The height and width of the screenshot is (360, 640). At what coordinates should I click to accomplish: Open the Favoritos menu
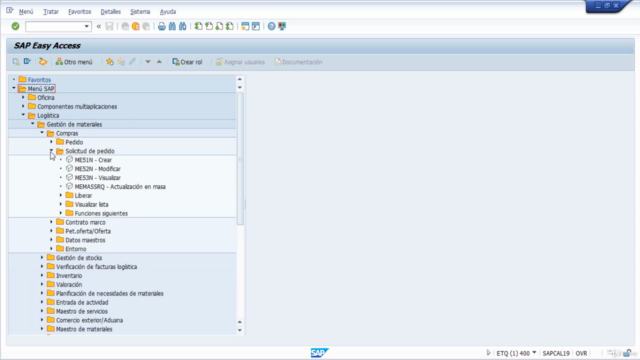click(80, 12)
